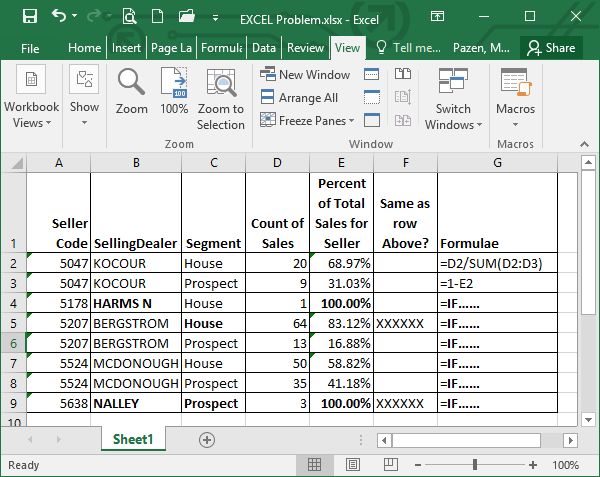Viewport: 600px width, 477px height.
Task: Select row 6 header
Action: (13, 343)
